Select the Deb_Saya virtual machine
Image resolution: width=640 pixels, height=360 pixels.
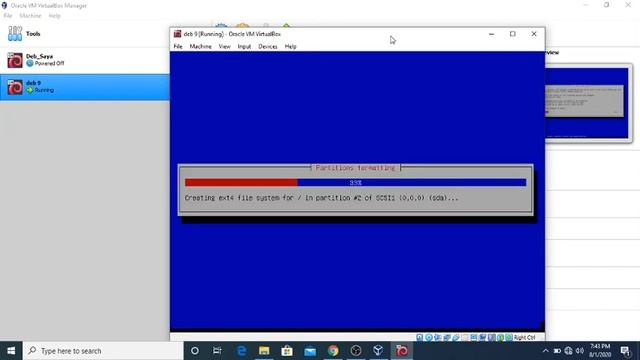84,60
